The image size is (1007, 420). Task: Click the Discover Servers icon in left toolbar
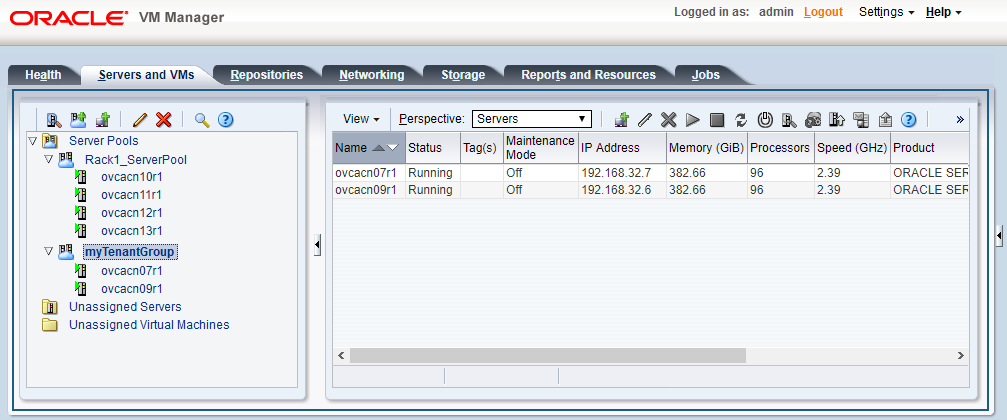(54, 119)
